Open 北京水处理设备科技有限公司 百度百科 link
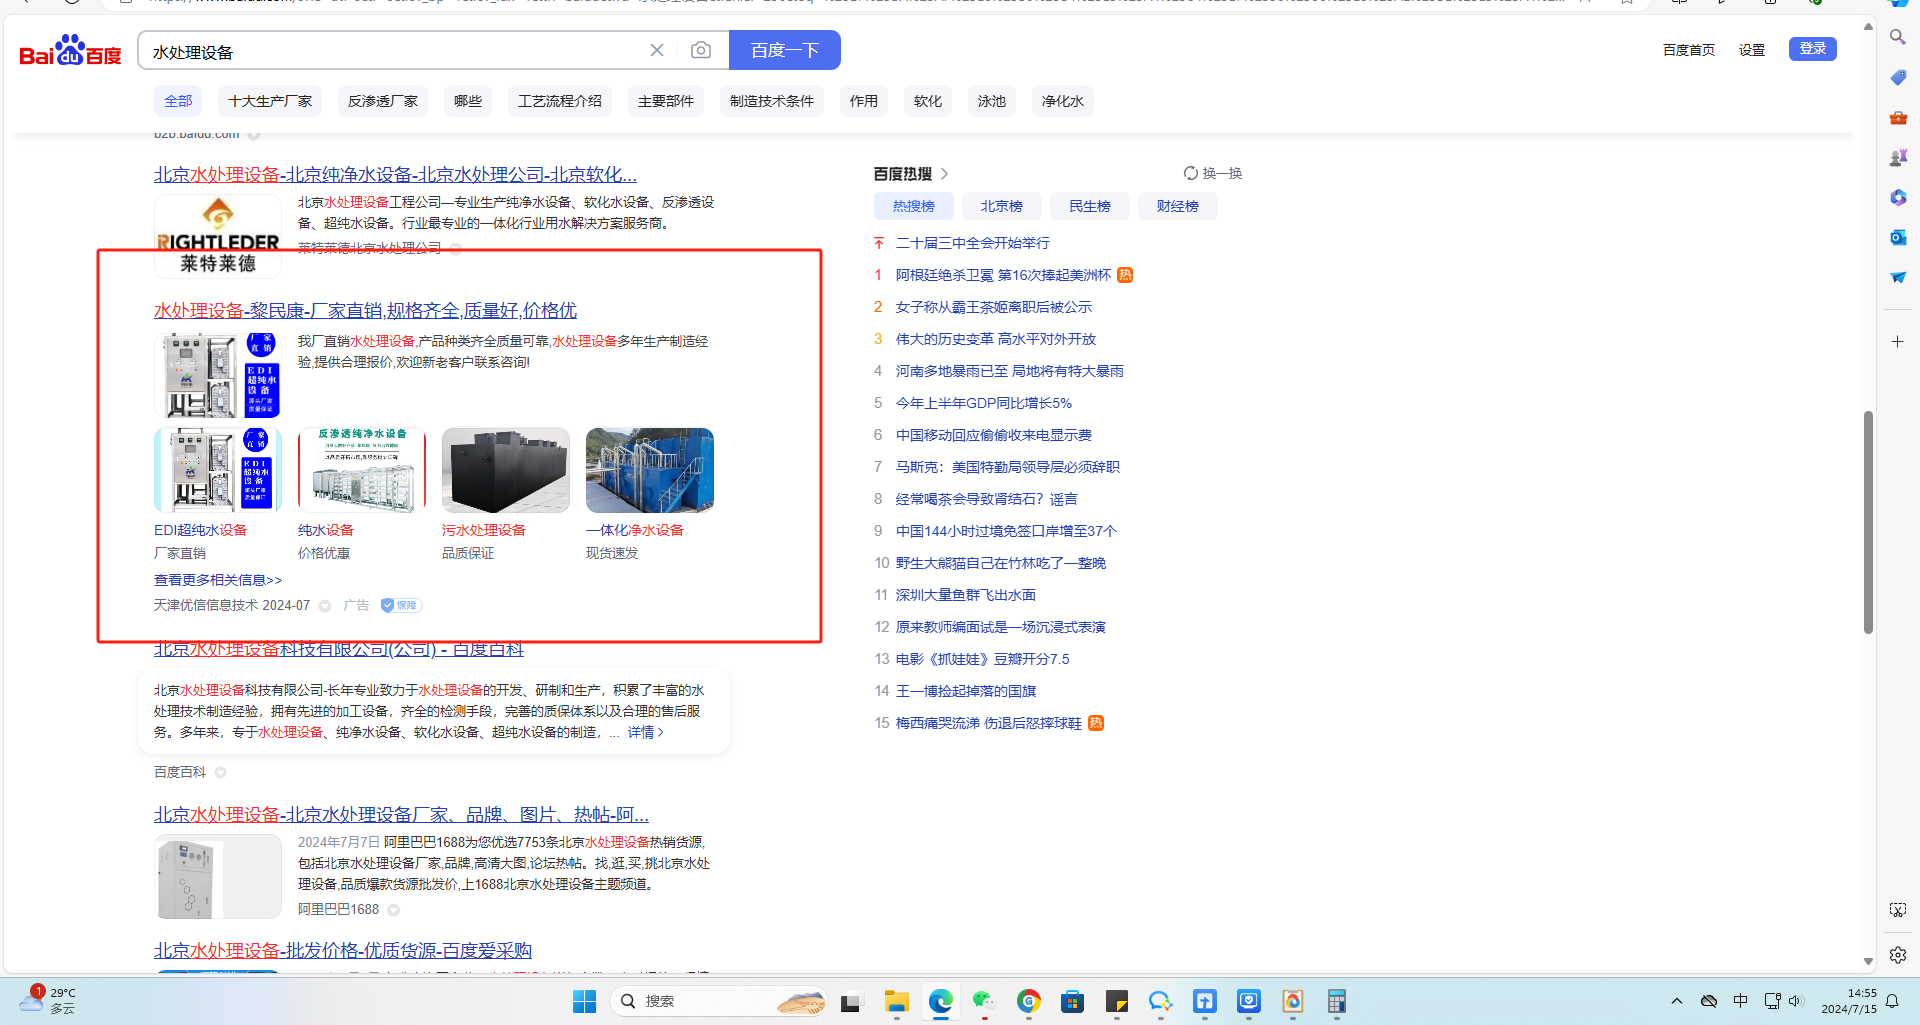The image size is (1920, 1025). [x=339, y=650]
